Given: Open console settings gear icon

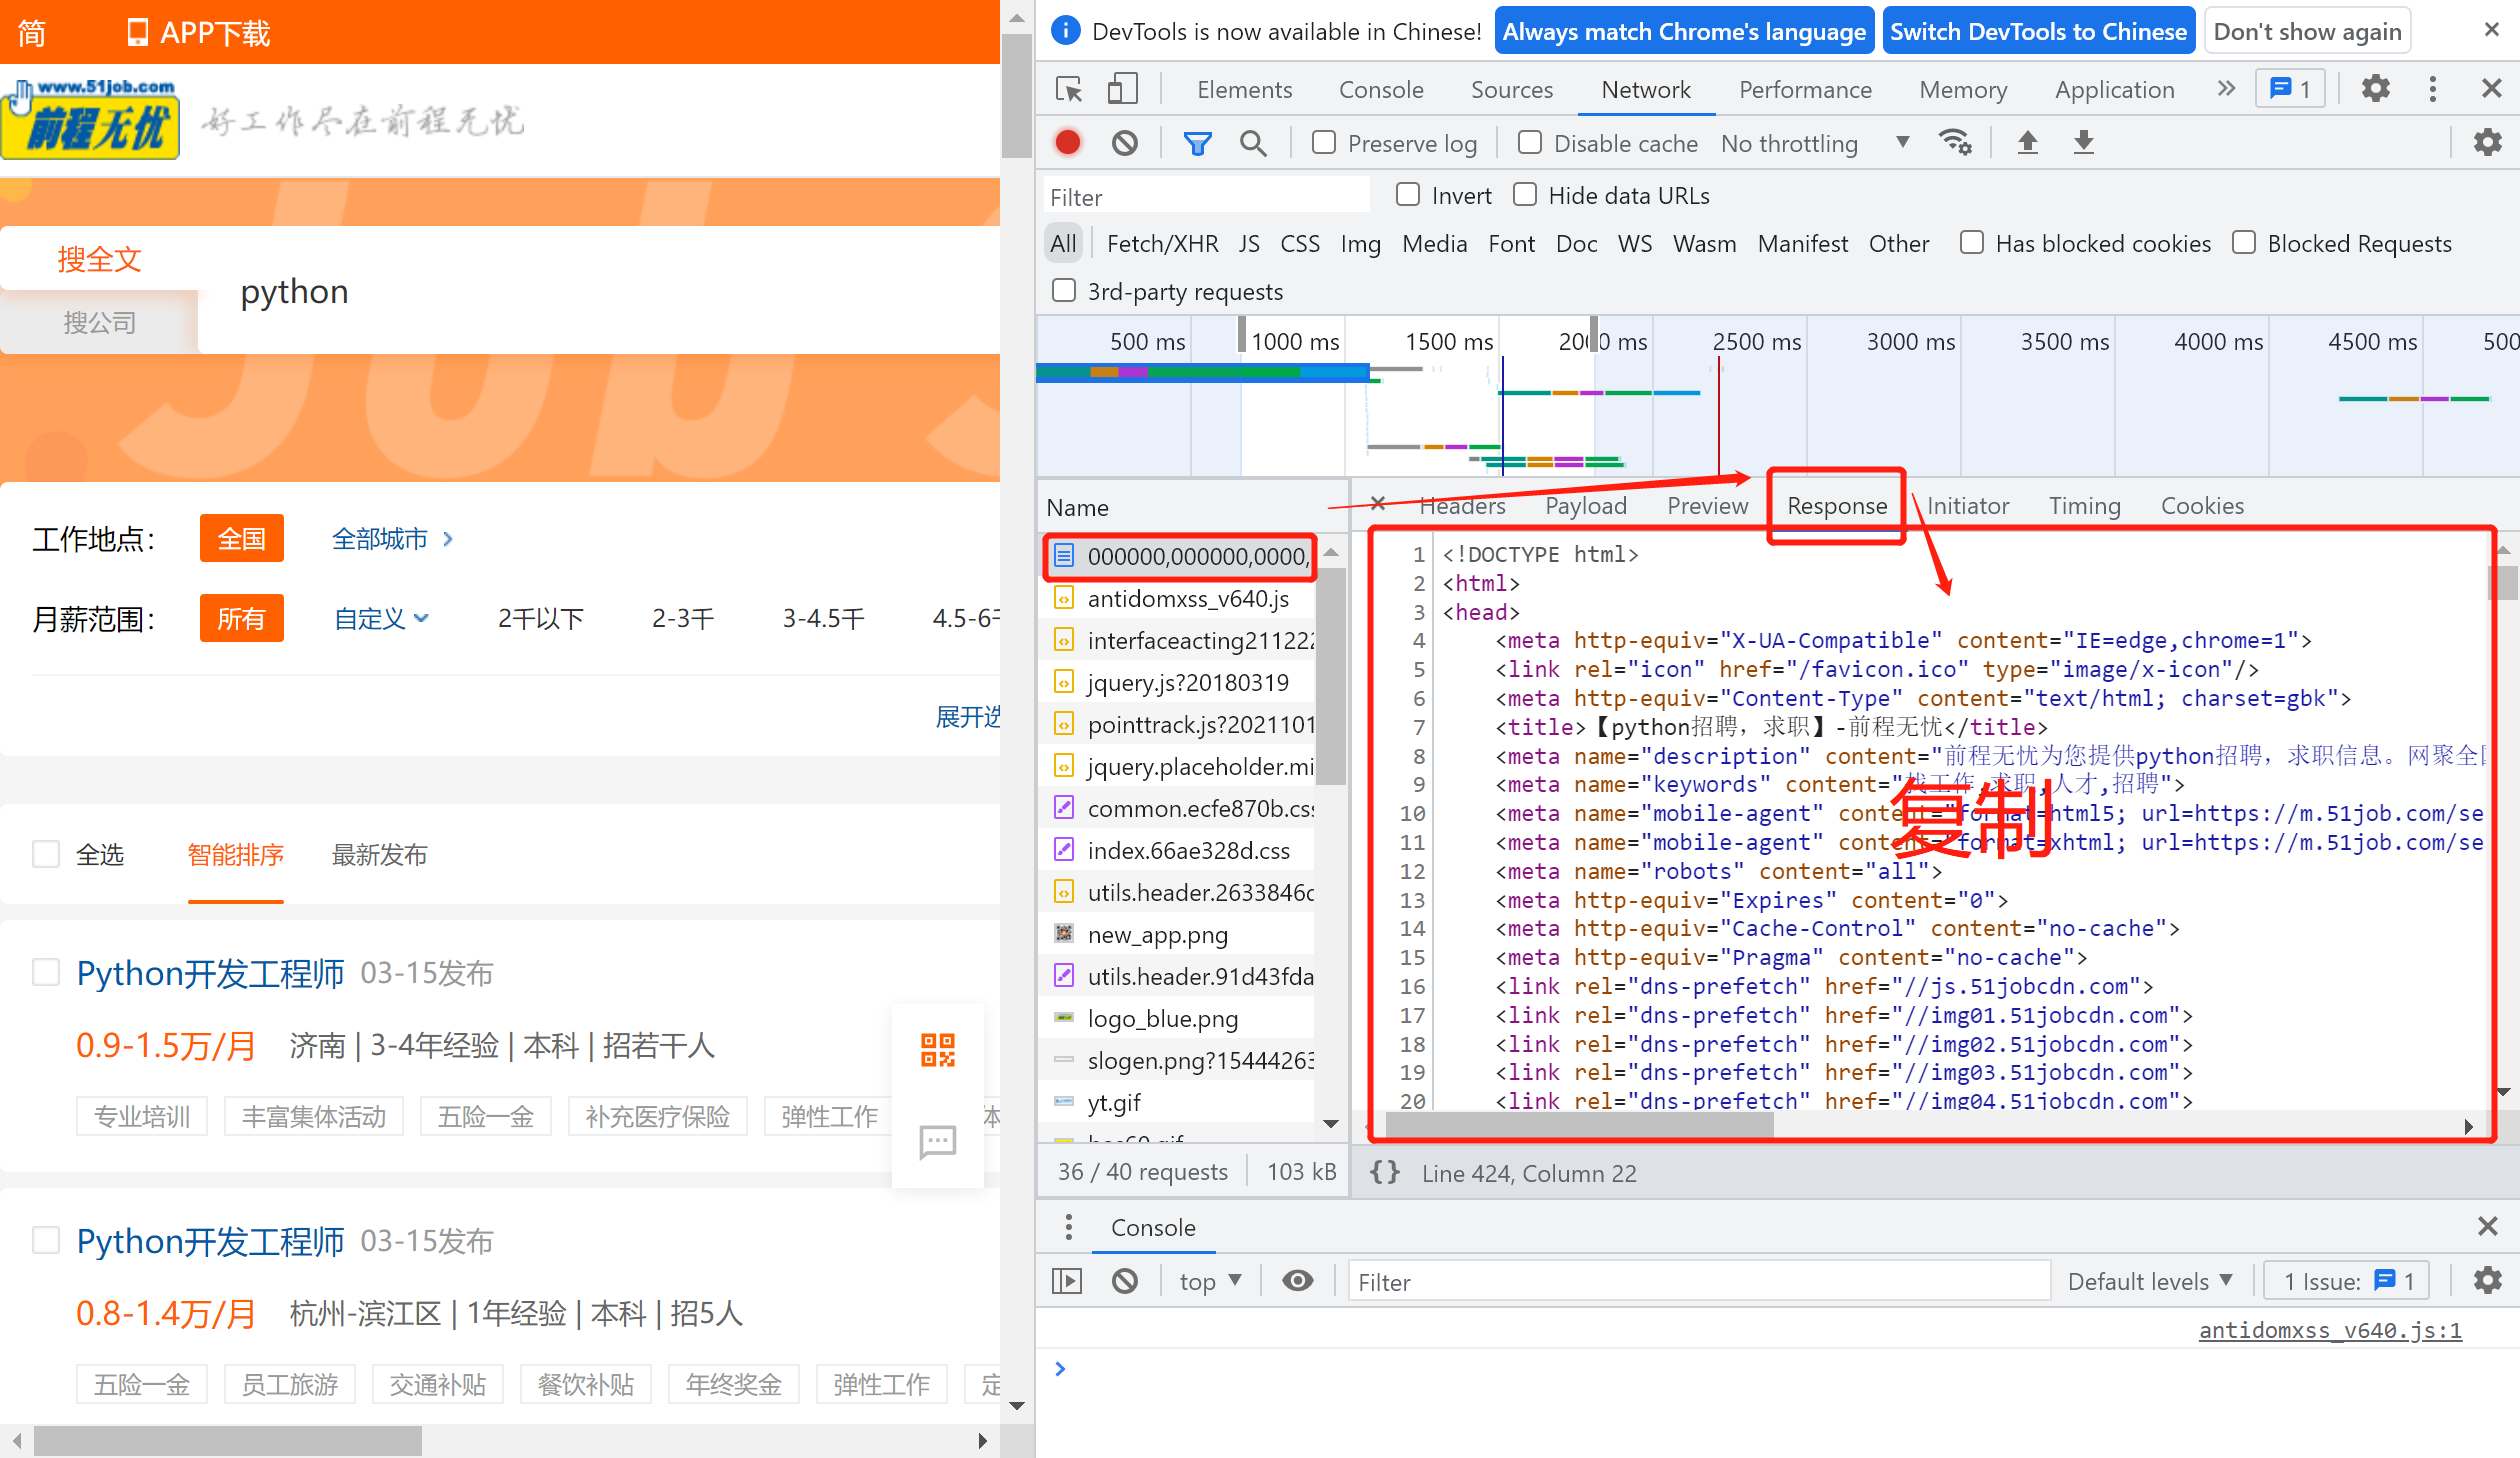Looking at the screenshot, I should click(2487, 1281).
